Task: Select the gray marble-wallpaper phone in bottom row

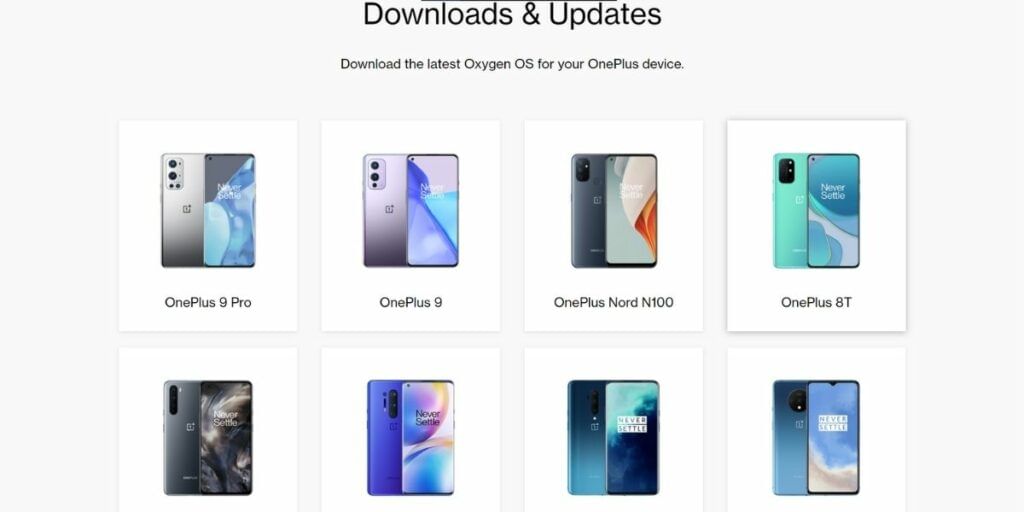Action: 208,438
